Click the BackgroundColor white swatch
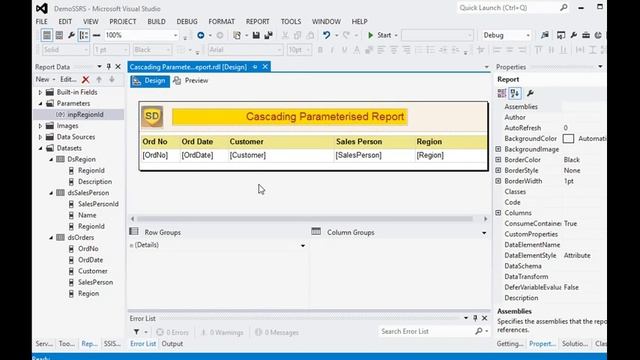The image size is (640, 360). (568, 139)
